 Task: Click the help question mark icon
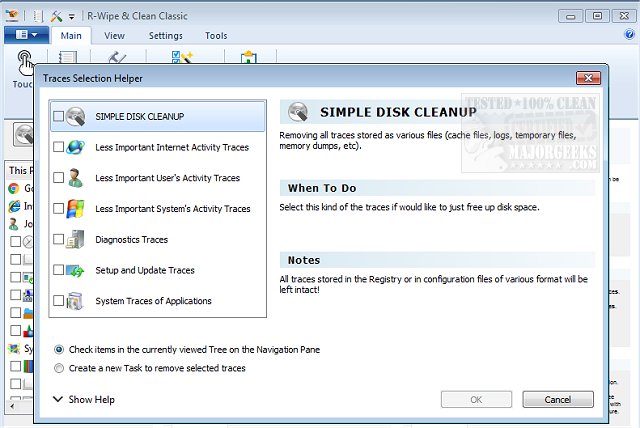coord(629,34)
